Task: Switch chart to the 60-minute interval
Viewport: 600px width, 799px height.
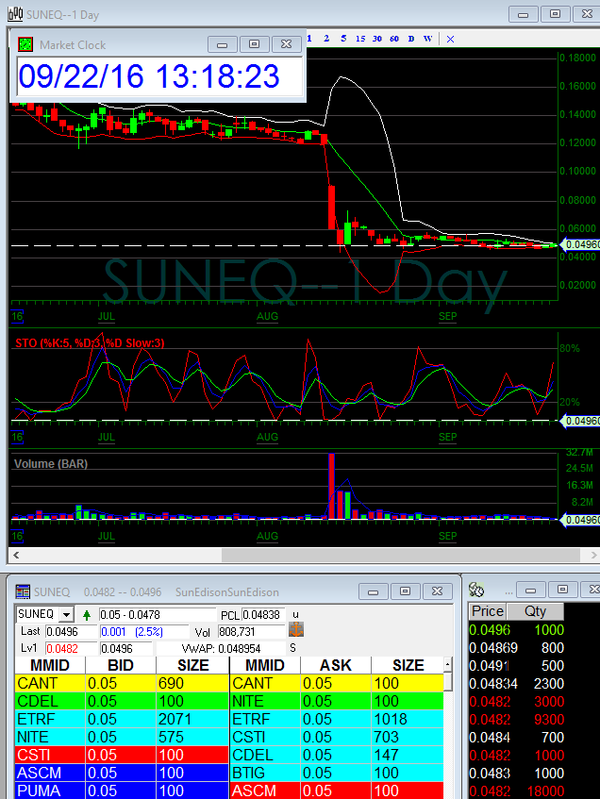Action: [x=394, y=38]
